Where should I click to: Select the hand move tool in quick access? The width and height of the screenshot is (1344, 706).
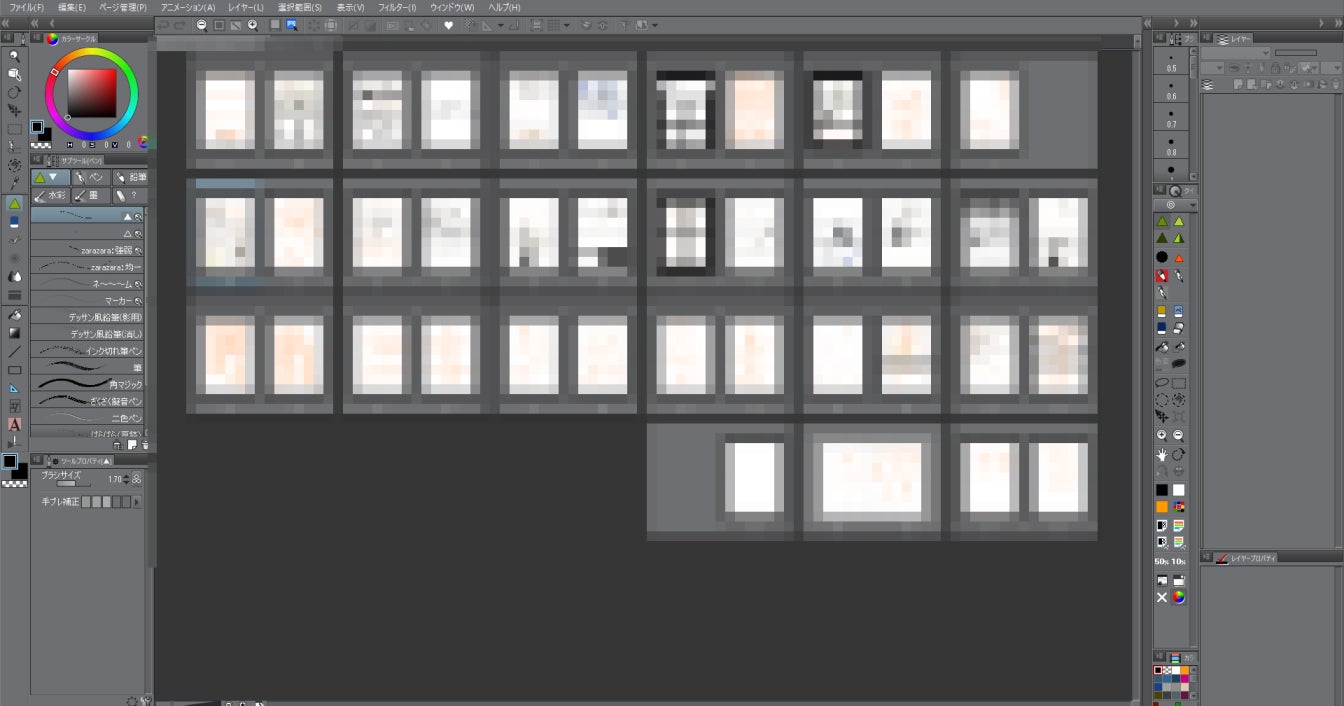tap(1162, 454)
